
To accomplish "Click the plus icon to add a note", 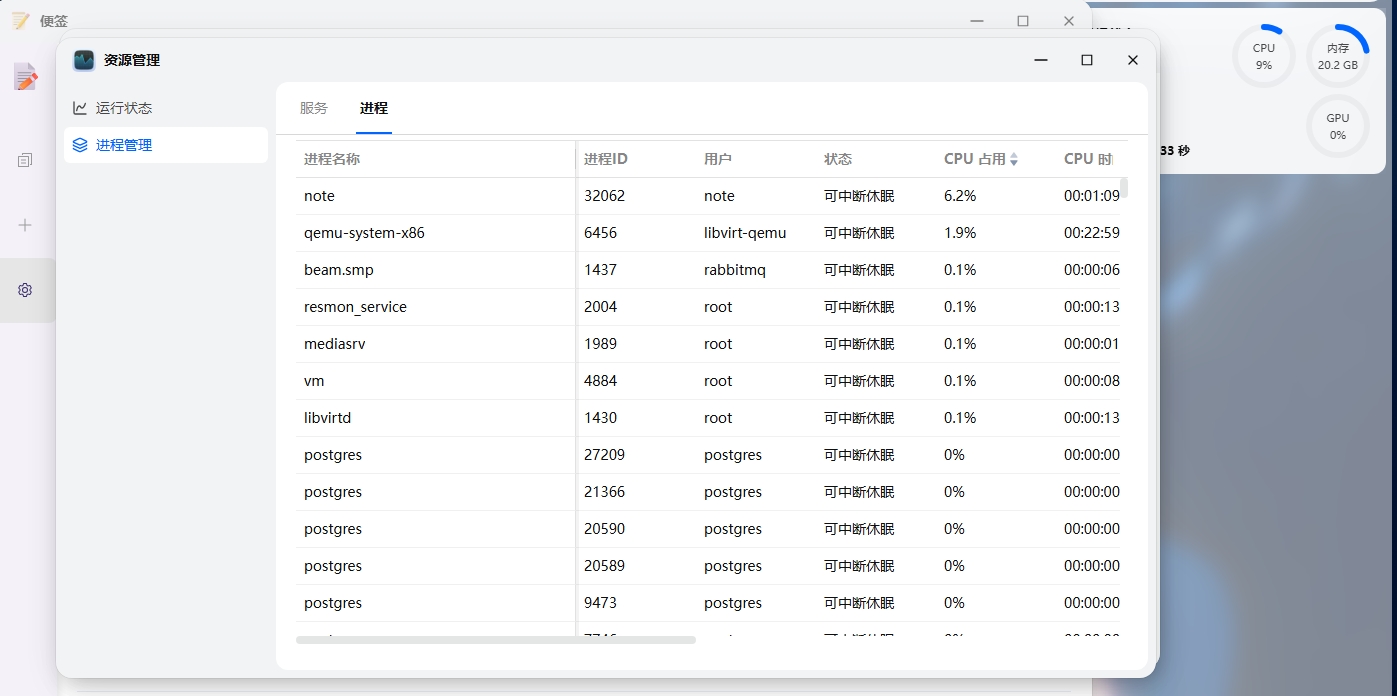I will [25, 225].
